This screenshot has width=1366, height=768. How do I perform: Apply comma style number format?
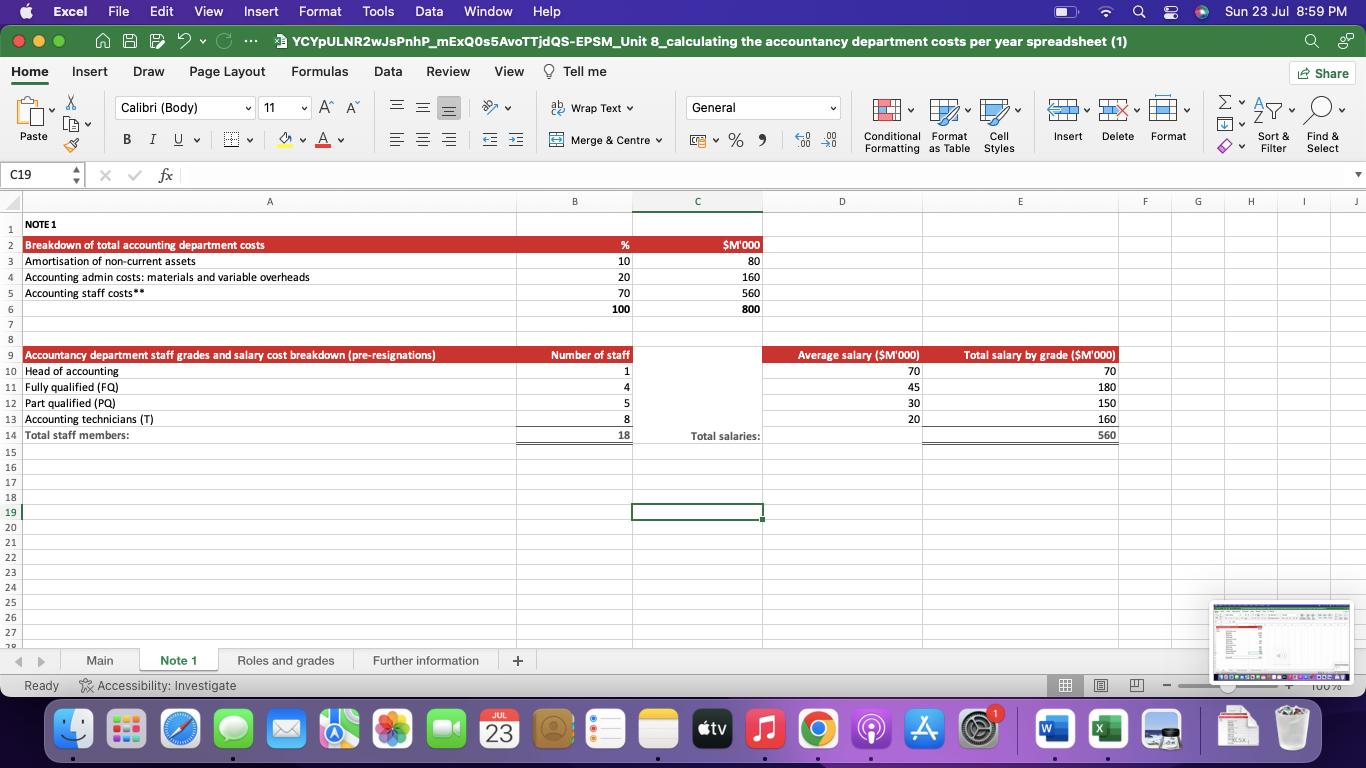762,140
